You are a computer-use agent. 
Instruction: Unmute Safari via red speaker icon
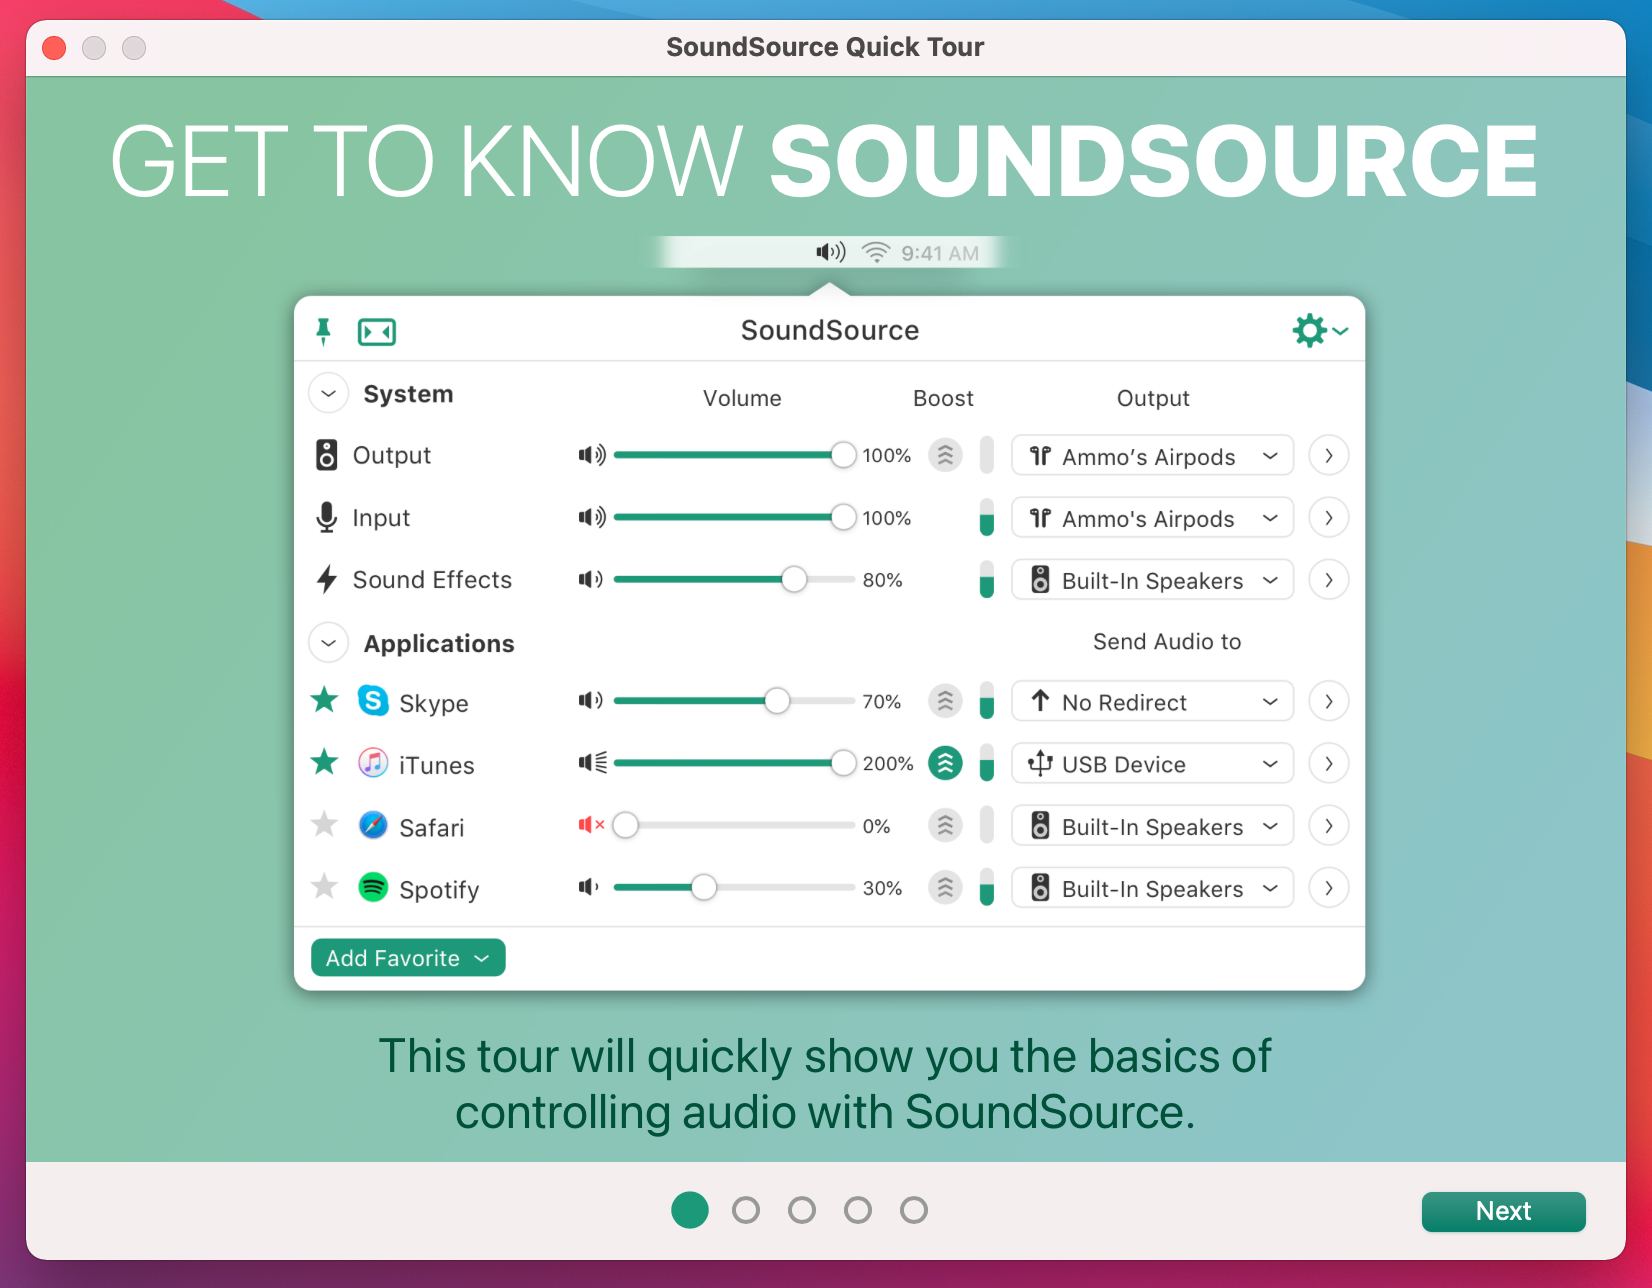(592, 825)
